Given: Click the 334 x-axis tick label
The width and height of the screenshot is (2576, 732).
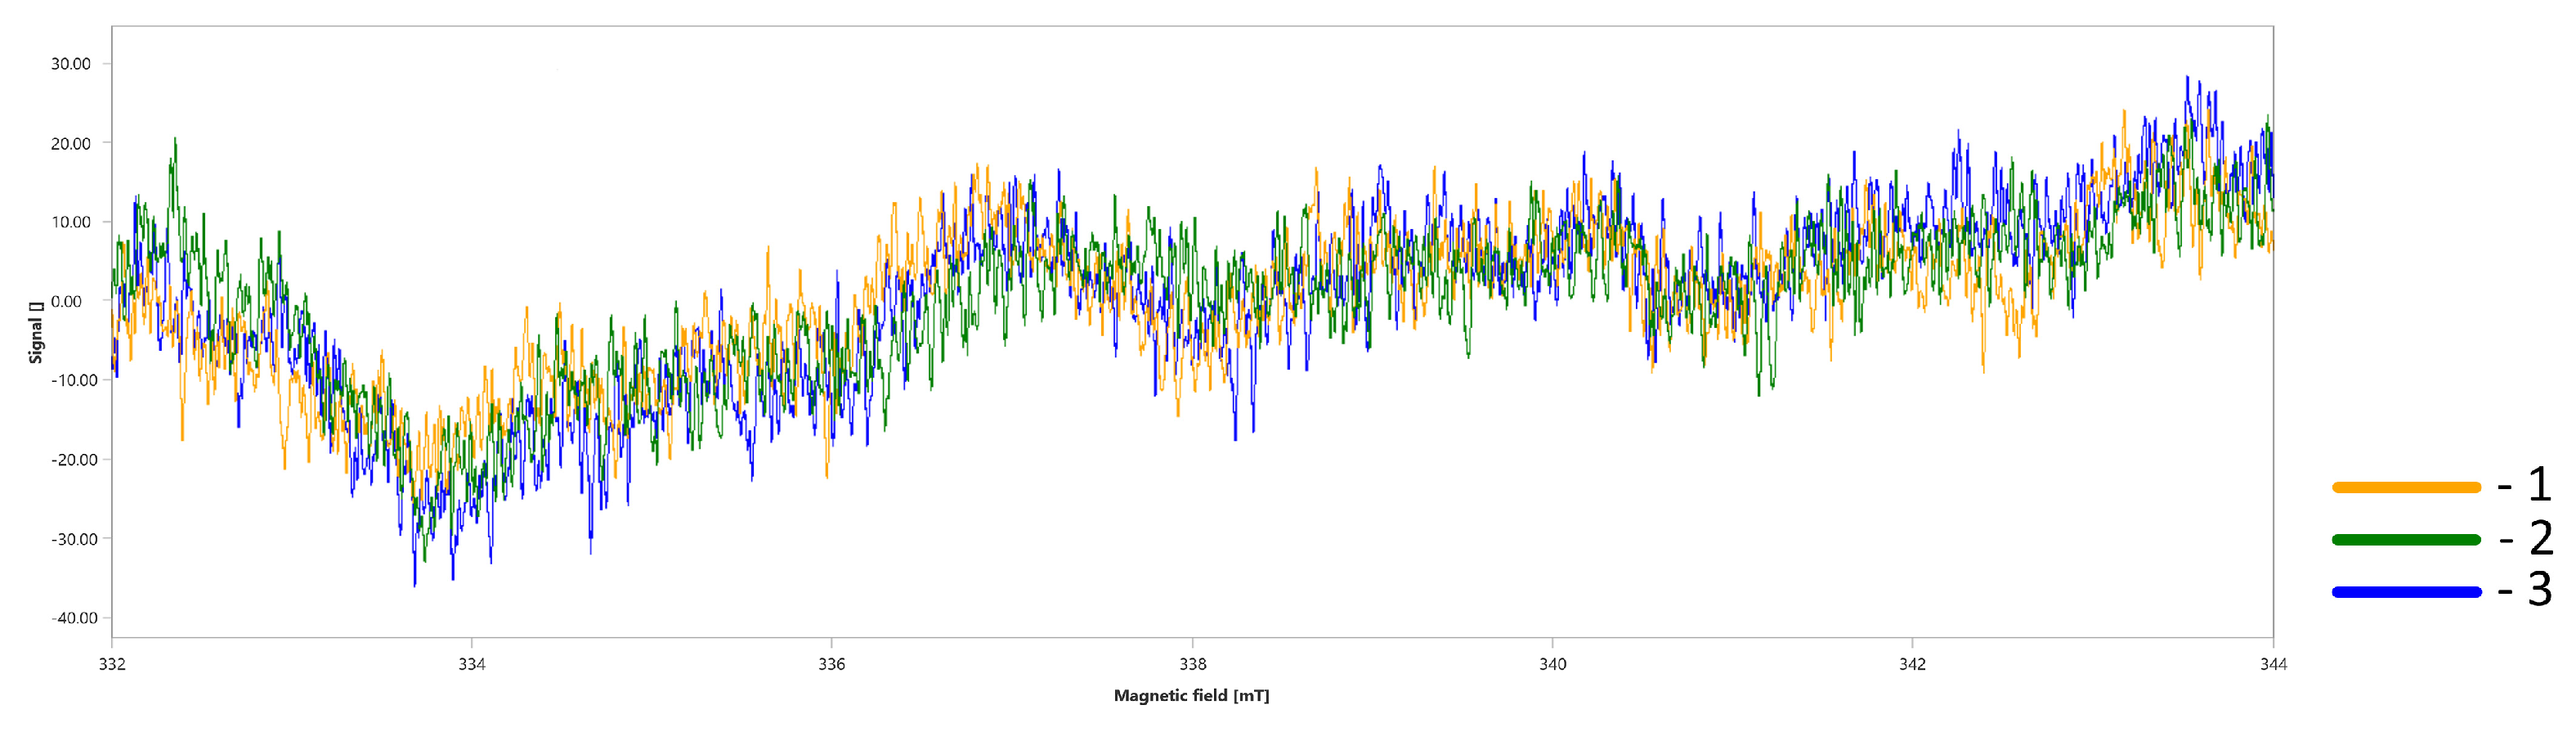Looking at the screenshot, I should point(472,664).
